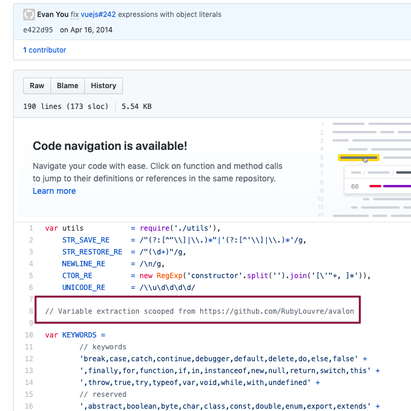Select line number 16
The image size is (411, 411).
29,406
